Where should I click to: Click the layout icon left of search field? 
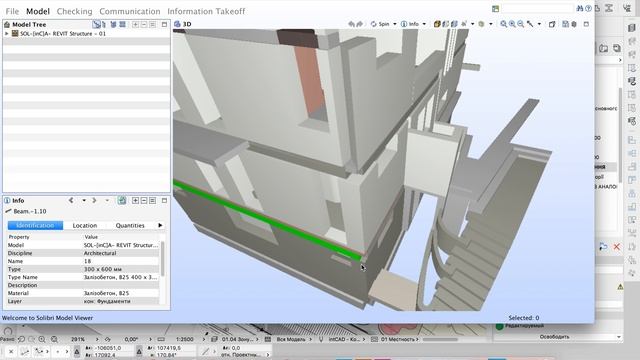496,9
